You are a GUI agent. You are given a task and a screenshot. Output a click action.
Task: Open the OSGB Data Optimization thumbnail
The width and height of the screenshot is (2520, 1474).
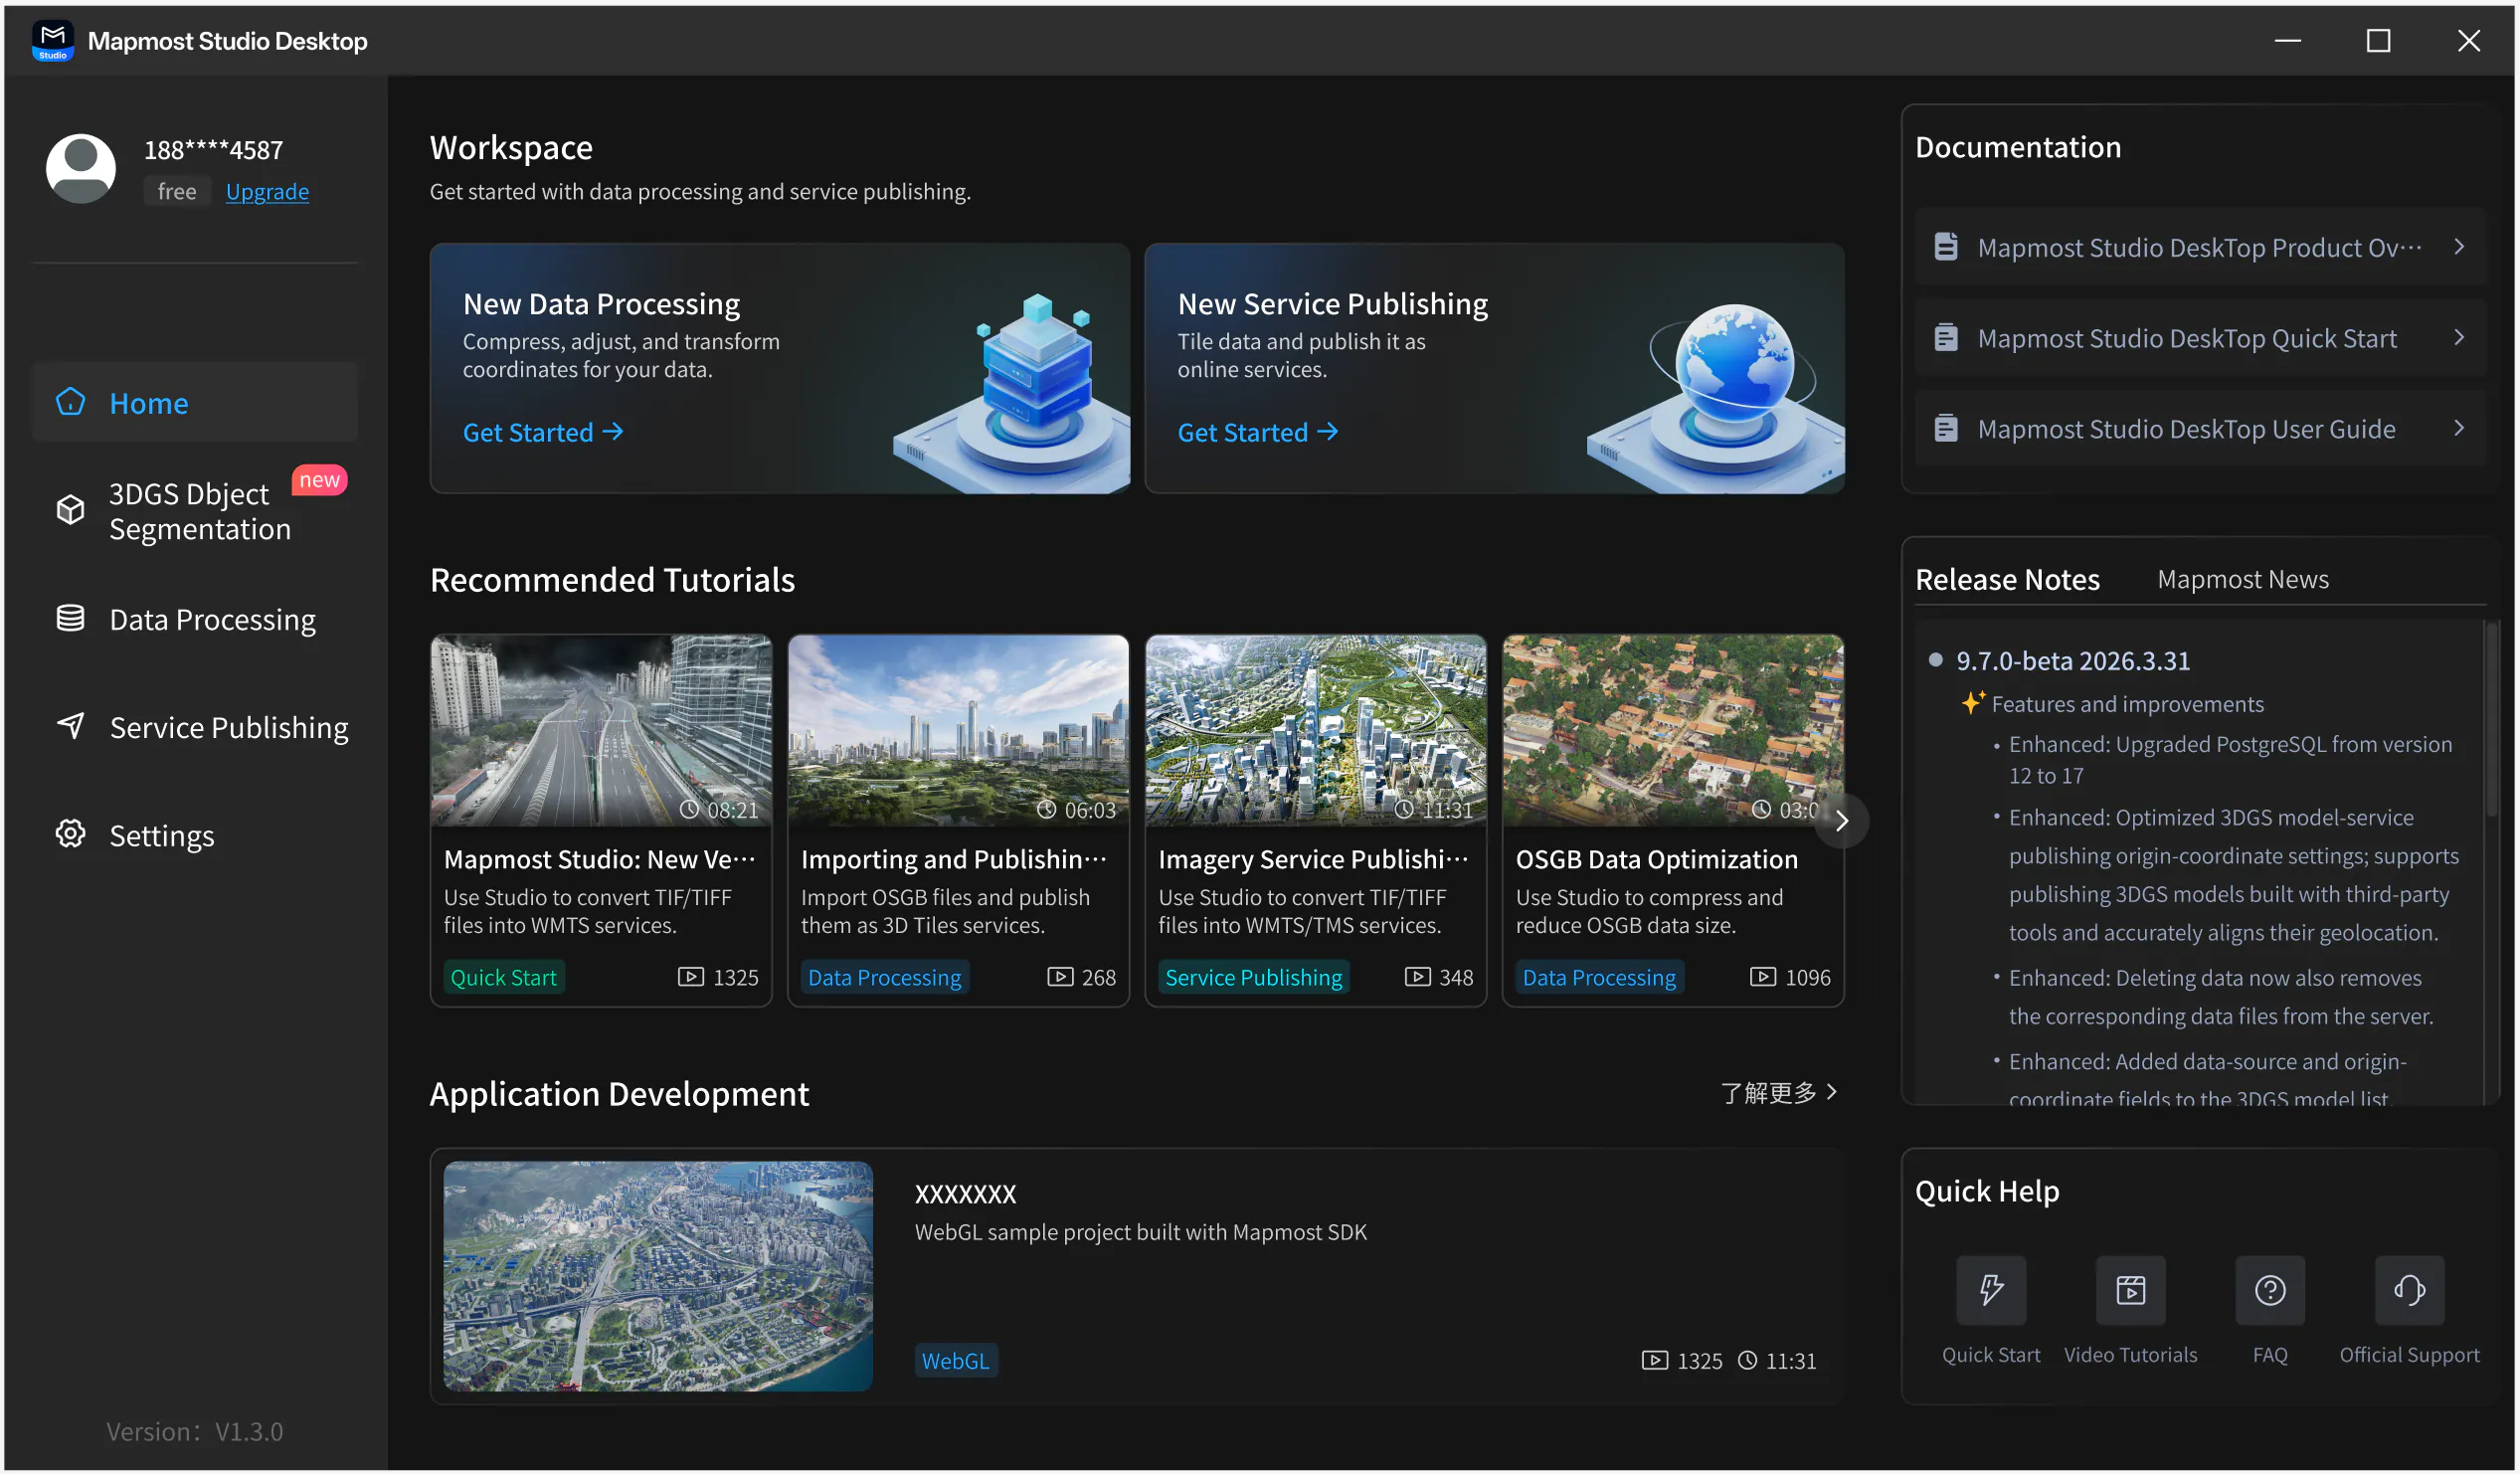point(1673,730)
